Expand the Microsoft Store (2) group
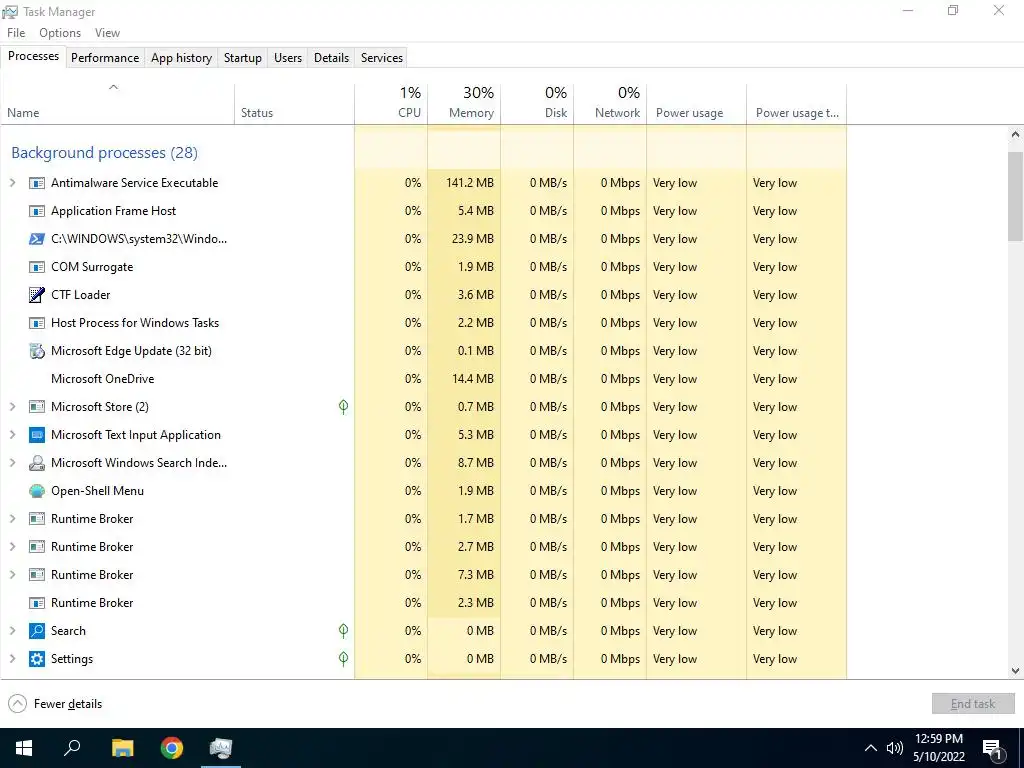This screenshot has width=1024, height=768. point(12,407)
